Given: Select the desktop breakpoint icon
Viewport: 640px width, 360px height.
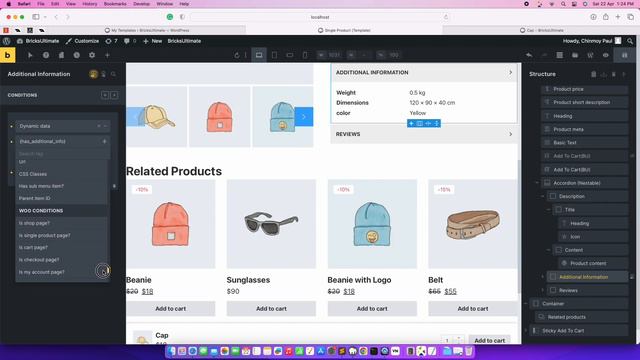Looking at the screenshot, I should click(x=259, y=55).
